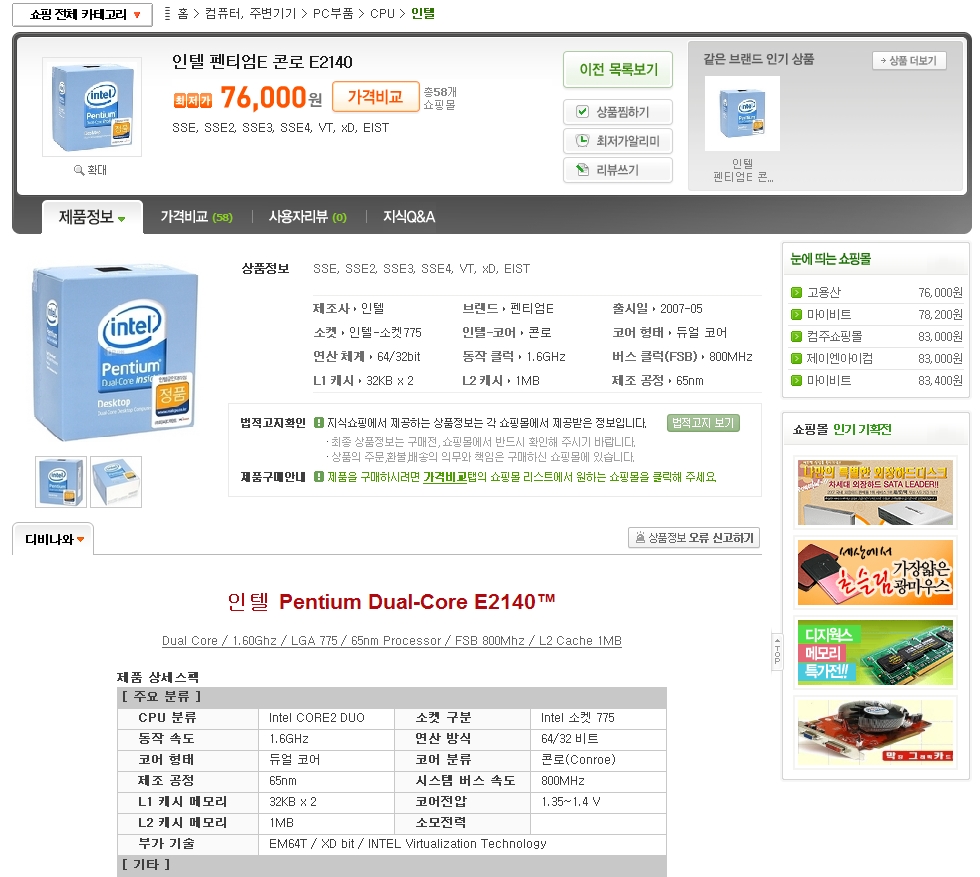The width and height of the screenshot is (980, 877).
Task: Open PC부품 breadcrumb link
Action: tap(332, 14)
